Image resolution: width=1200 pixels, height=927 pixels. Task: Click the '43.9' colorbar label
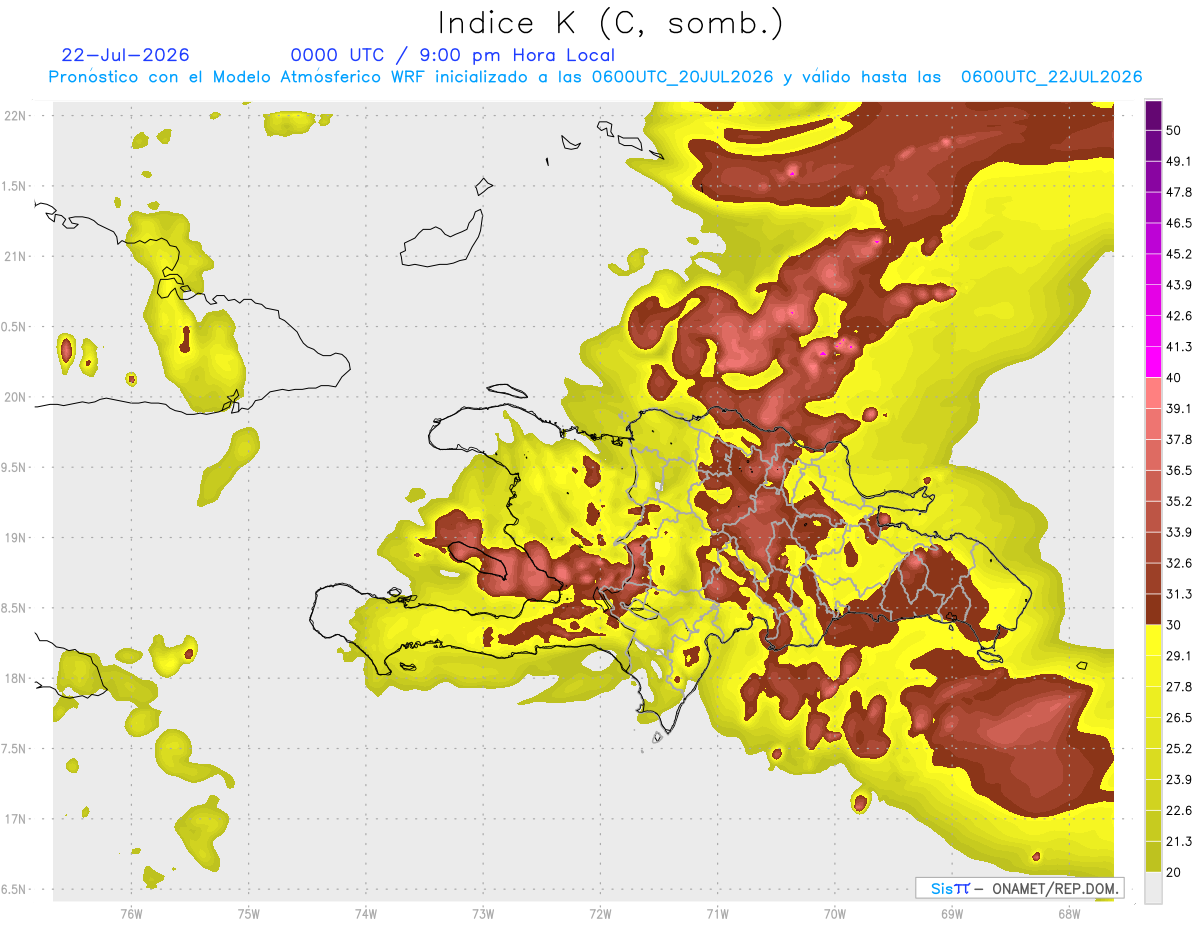(1179, 285)
